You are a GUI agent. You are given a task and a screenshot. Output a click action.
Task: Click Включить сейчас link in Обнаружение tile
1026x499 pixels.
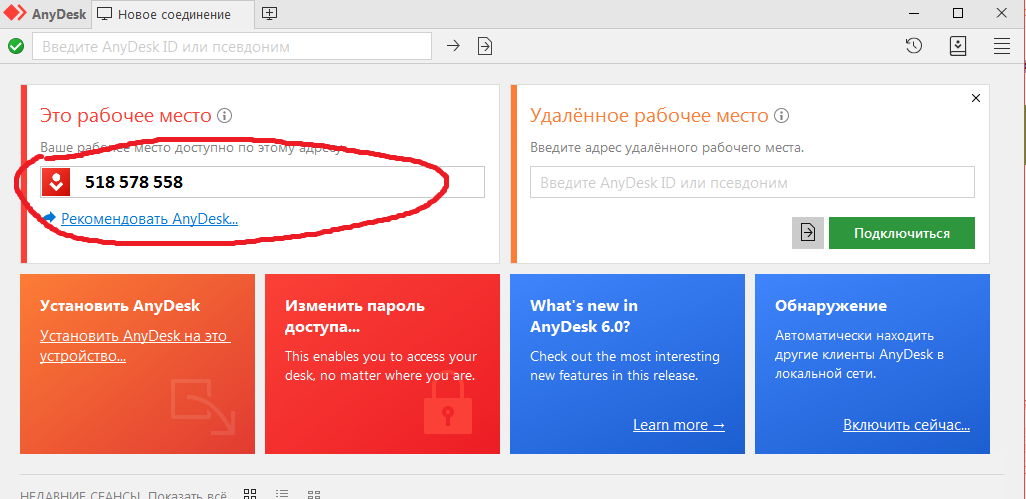coord(906,425)
